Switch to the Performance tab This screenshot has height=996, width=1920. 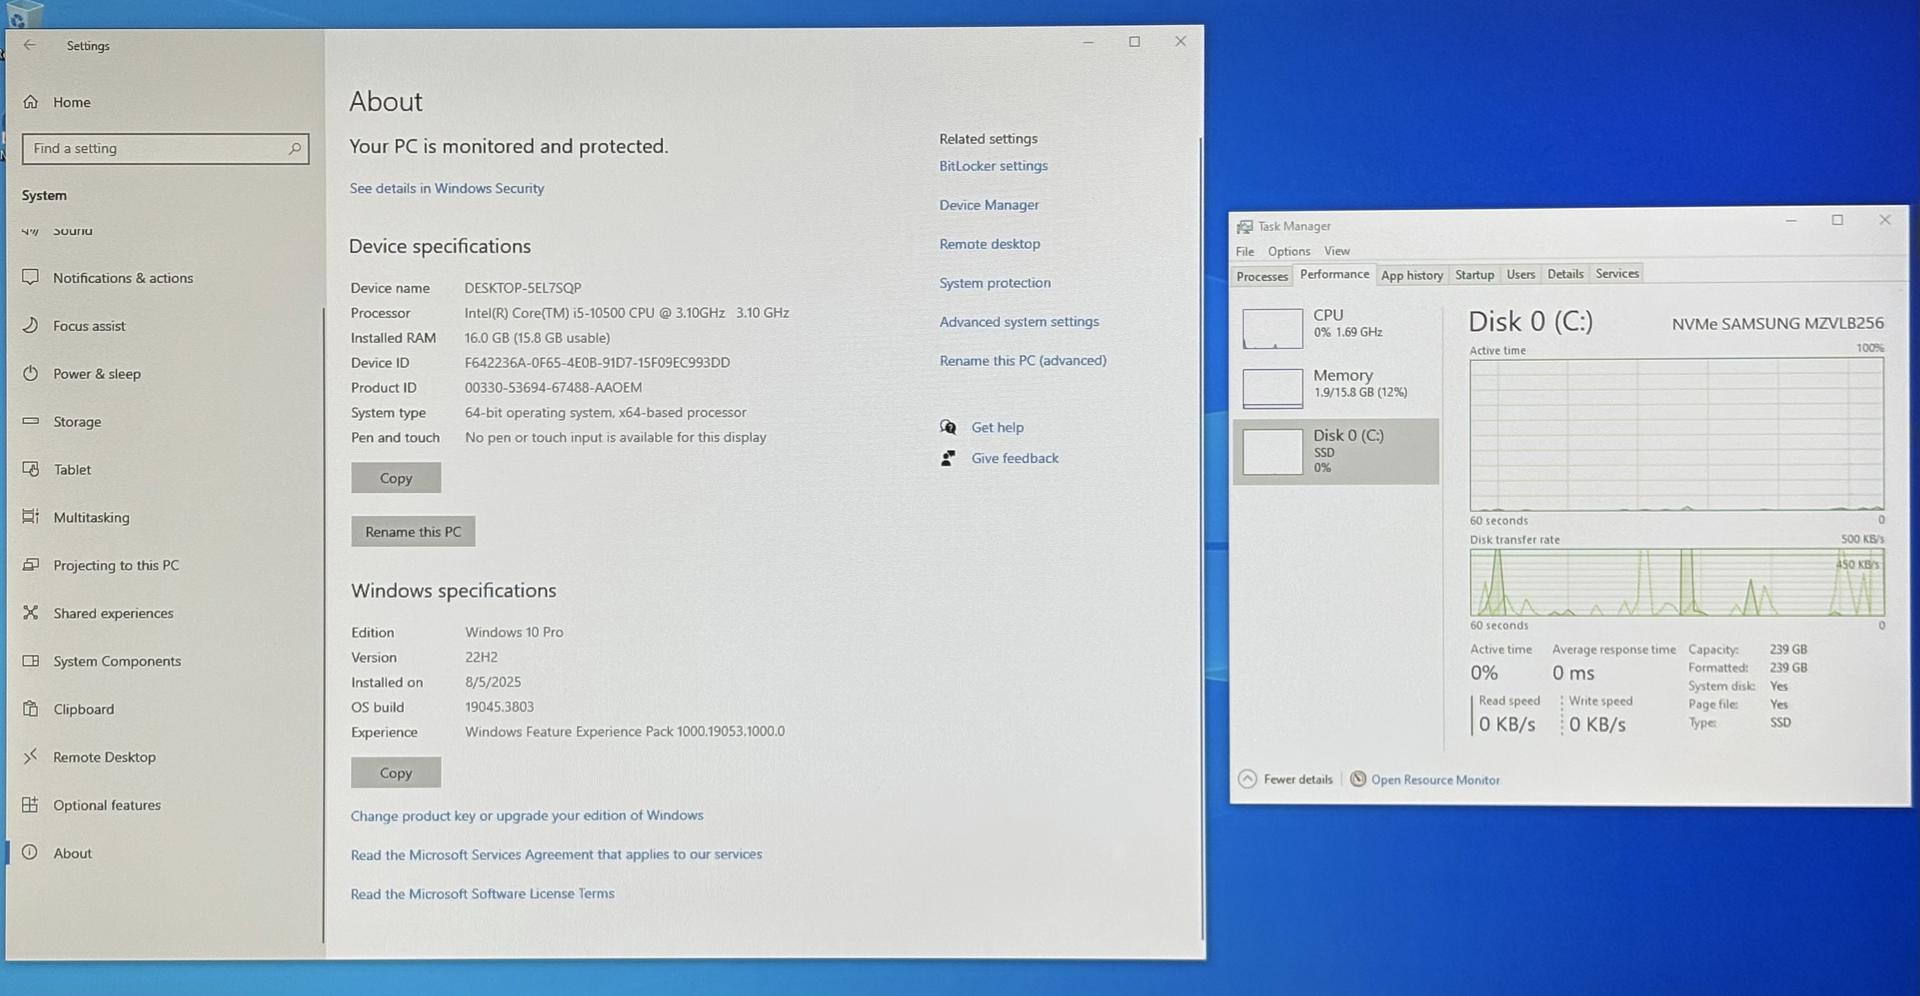point(1334,275)
